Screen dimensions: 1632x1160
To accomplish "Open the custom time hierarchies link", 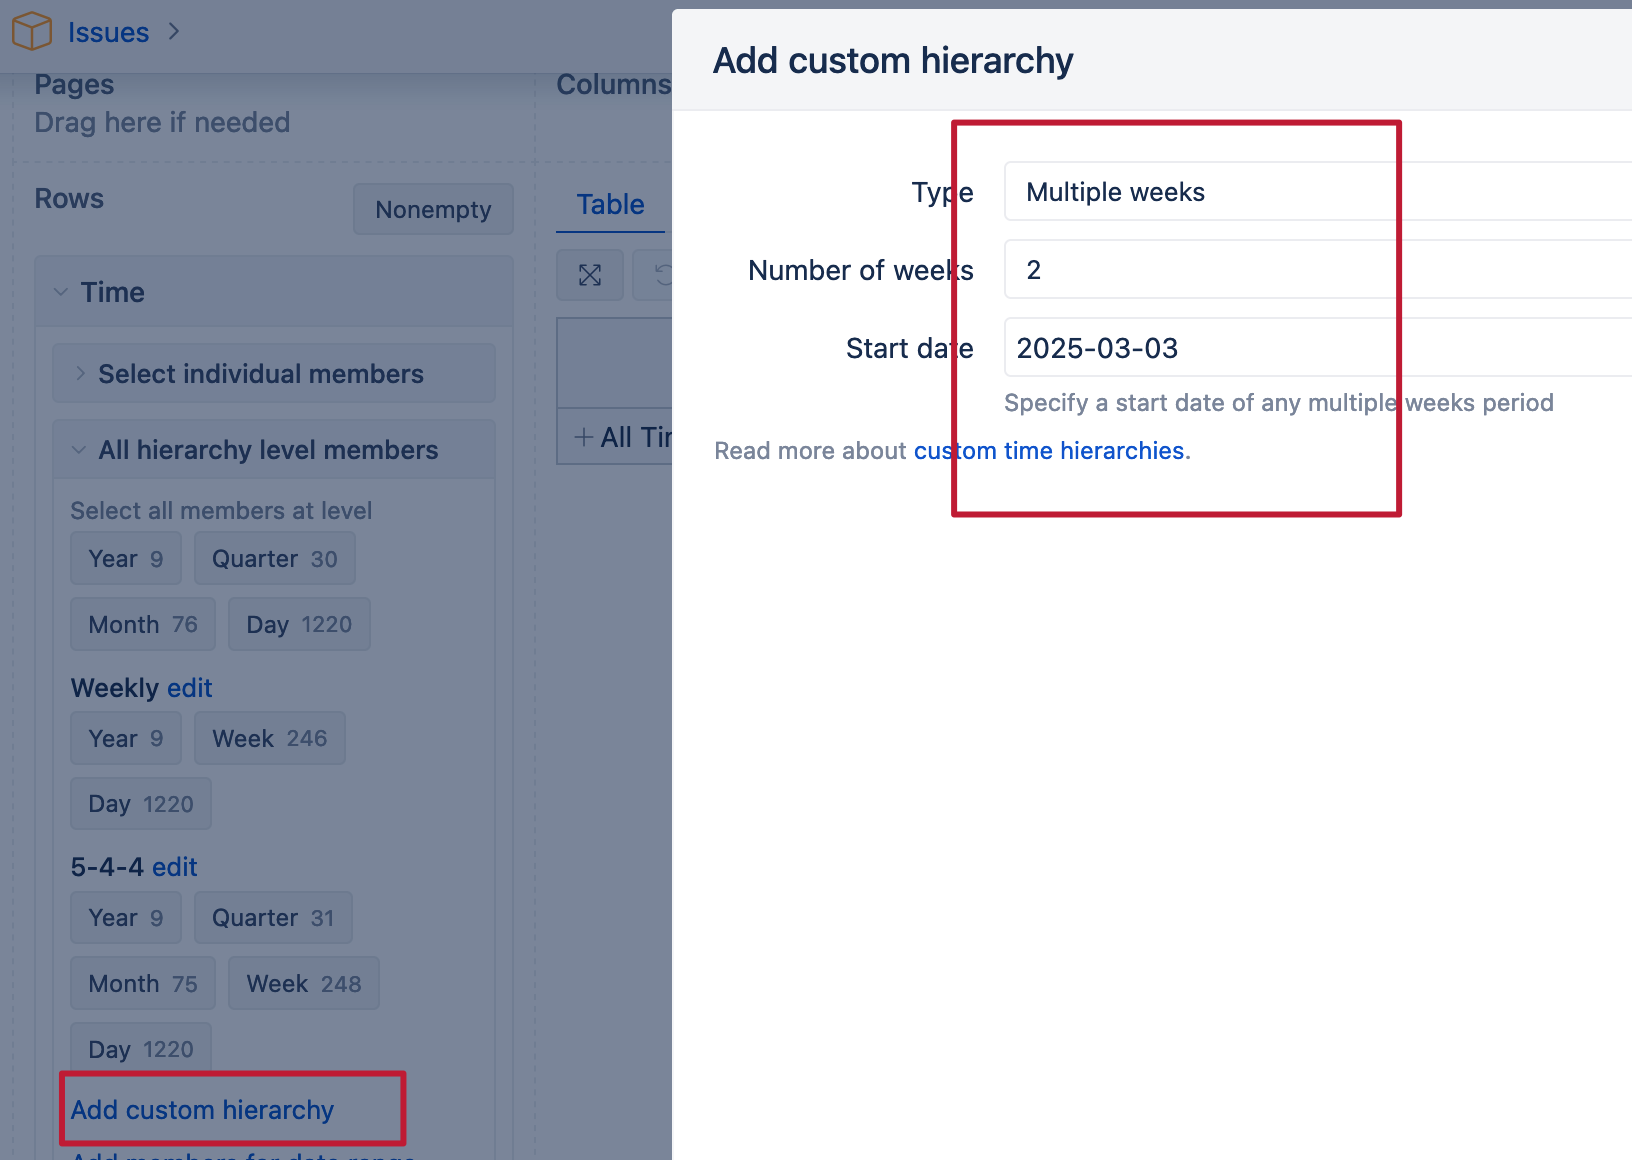I will point(1049,451).
